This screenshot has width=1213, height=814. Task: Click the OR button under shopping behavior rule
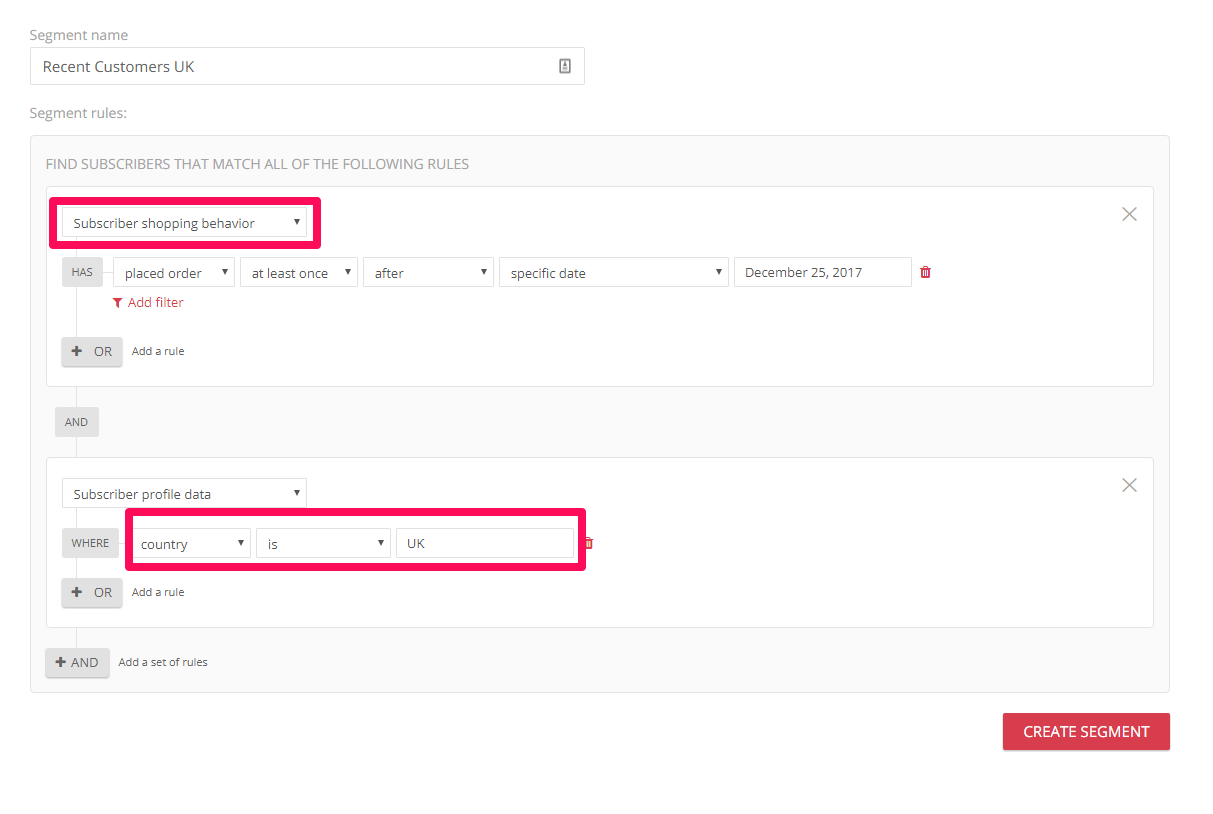(x=92, y=351)
